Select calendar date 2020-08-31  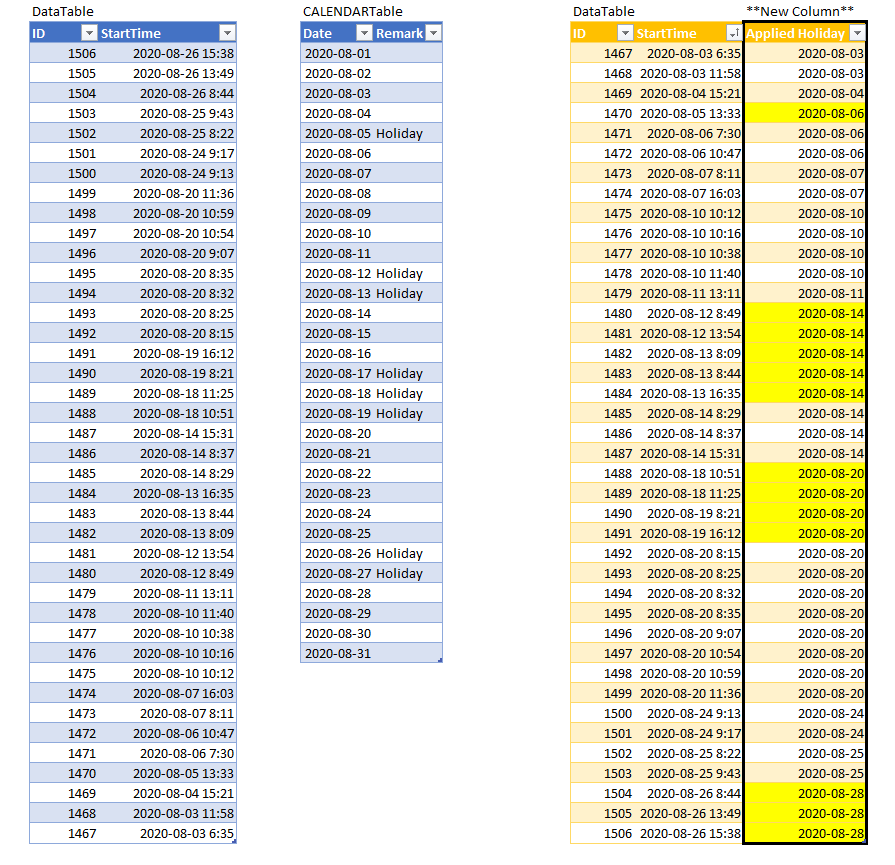pyautogui.click(x=337, y=653)
